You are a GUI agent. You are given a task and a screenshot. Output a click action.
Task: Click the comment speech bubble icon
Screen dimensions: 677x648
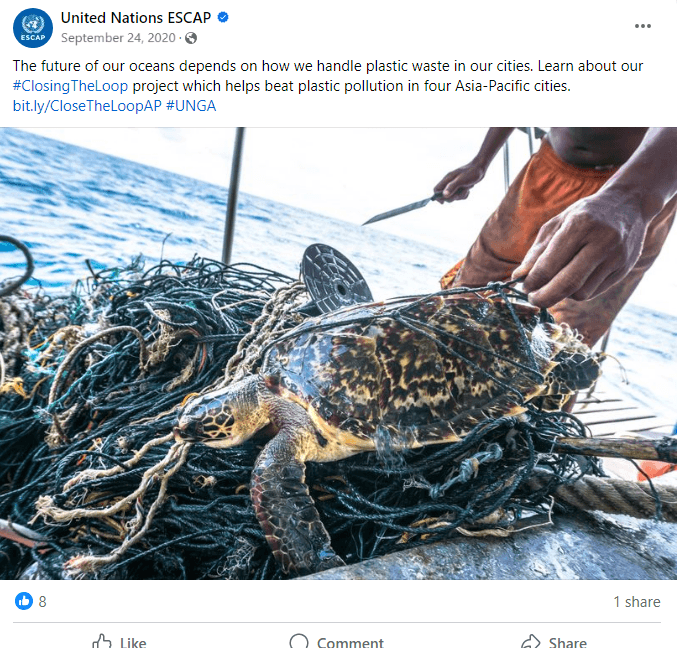click(x=299, y=642)
